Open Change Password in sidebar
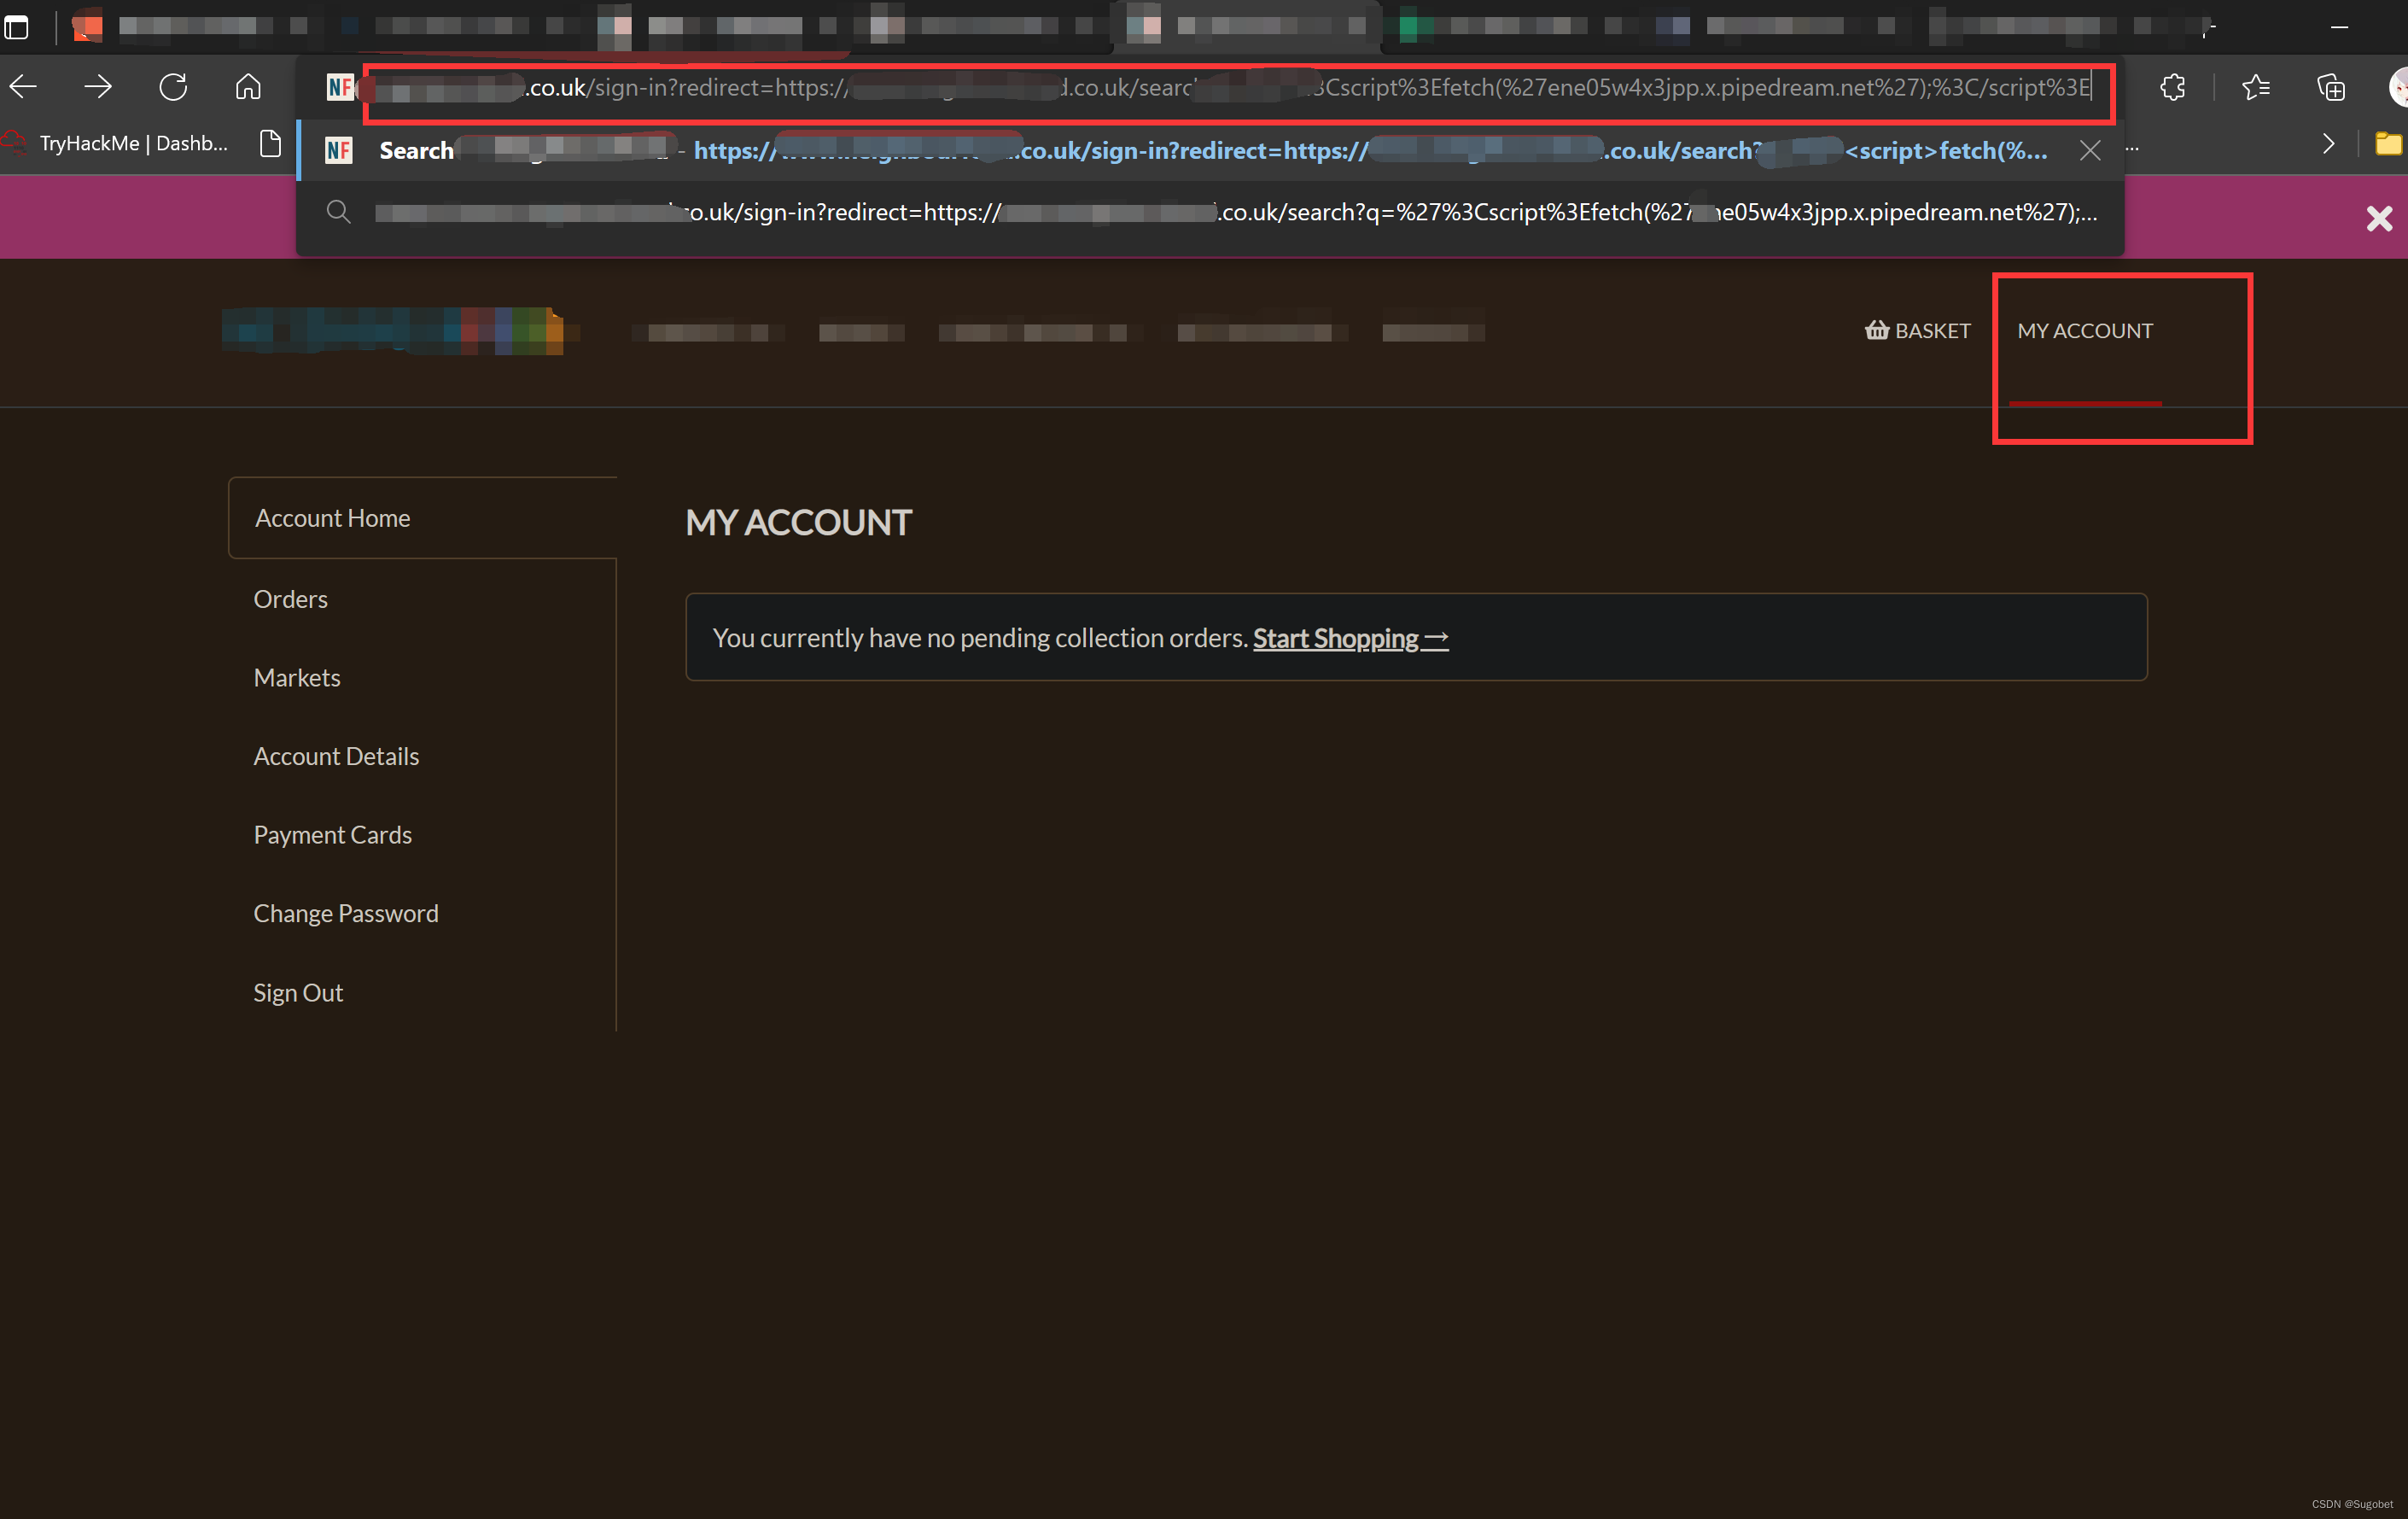The height and width of the screenshot is (1519, 2408). coord(346,913)
